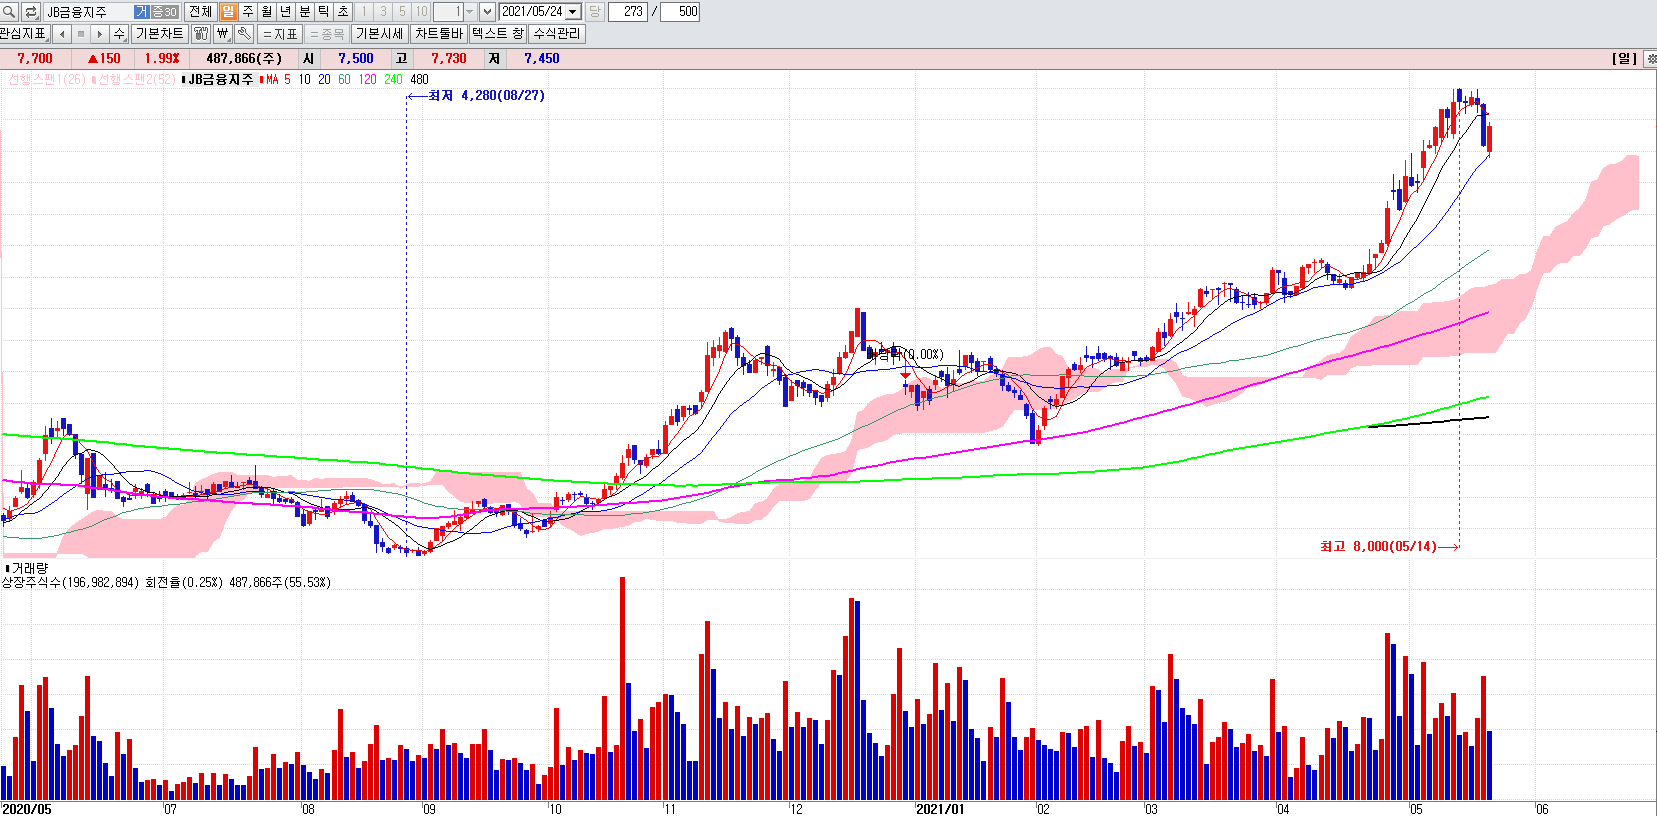Click the rotate/refresh stock icon
The width and height of the screenshot is (1657, 816).
click(31, 12)
